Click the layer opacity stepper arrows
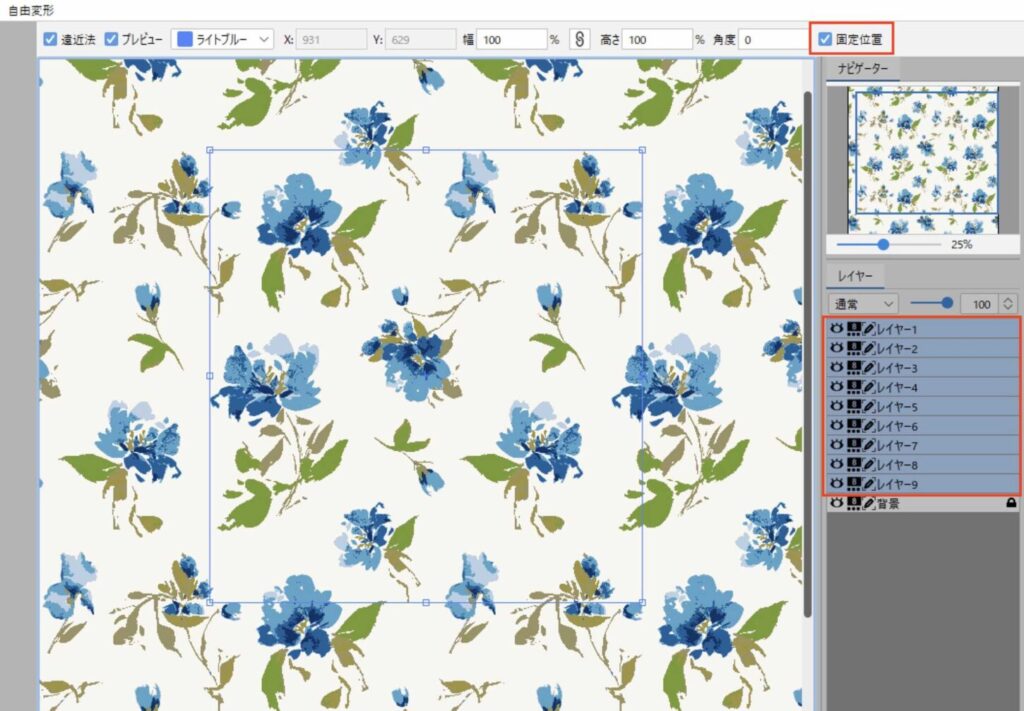The image size is (1024, 711). (x=1008, y=304)
